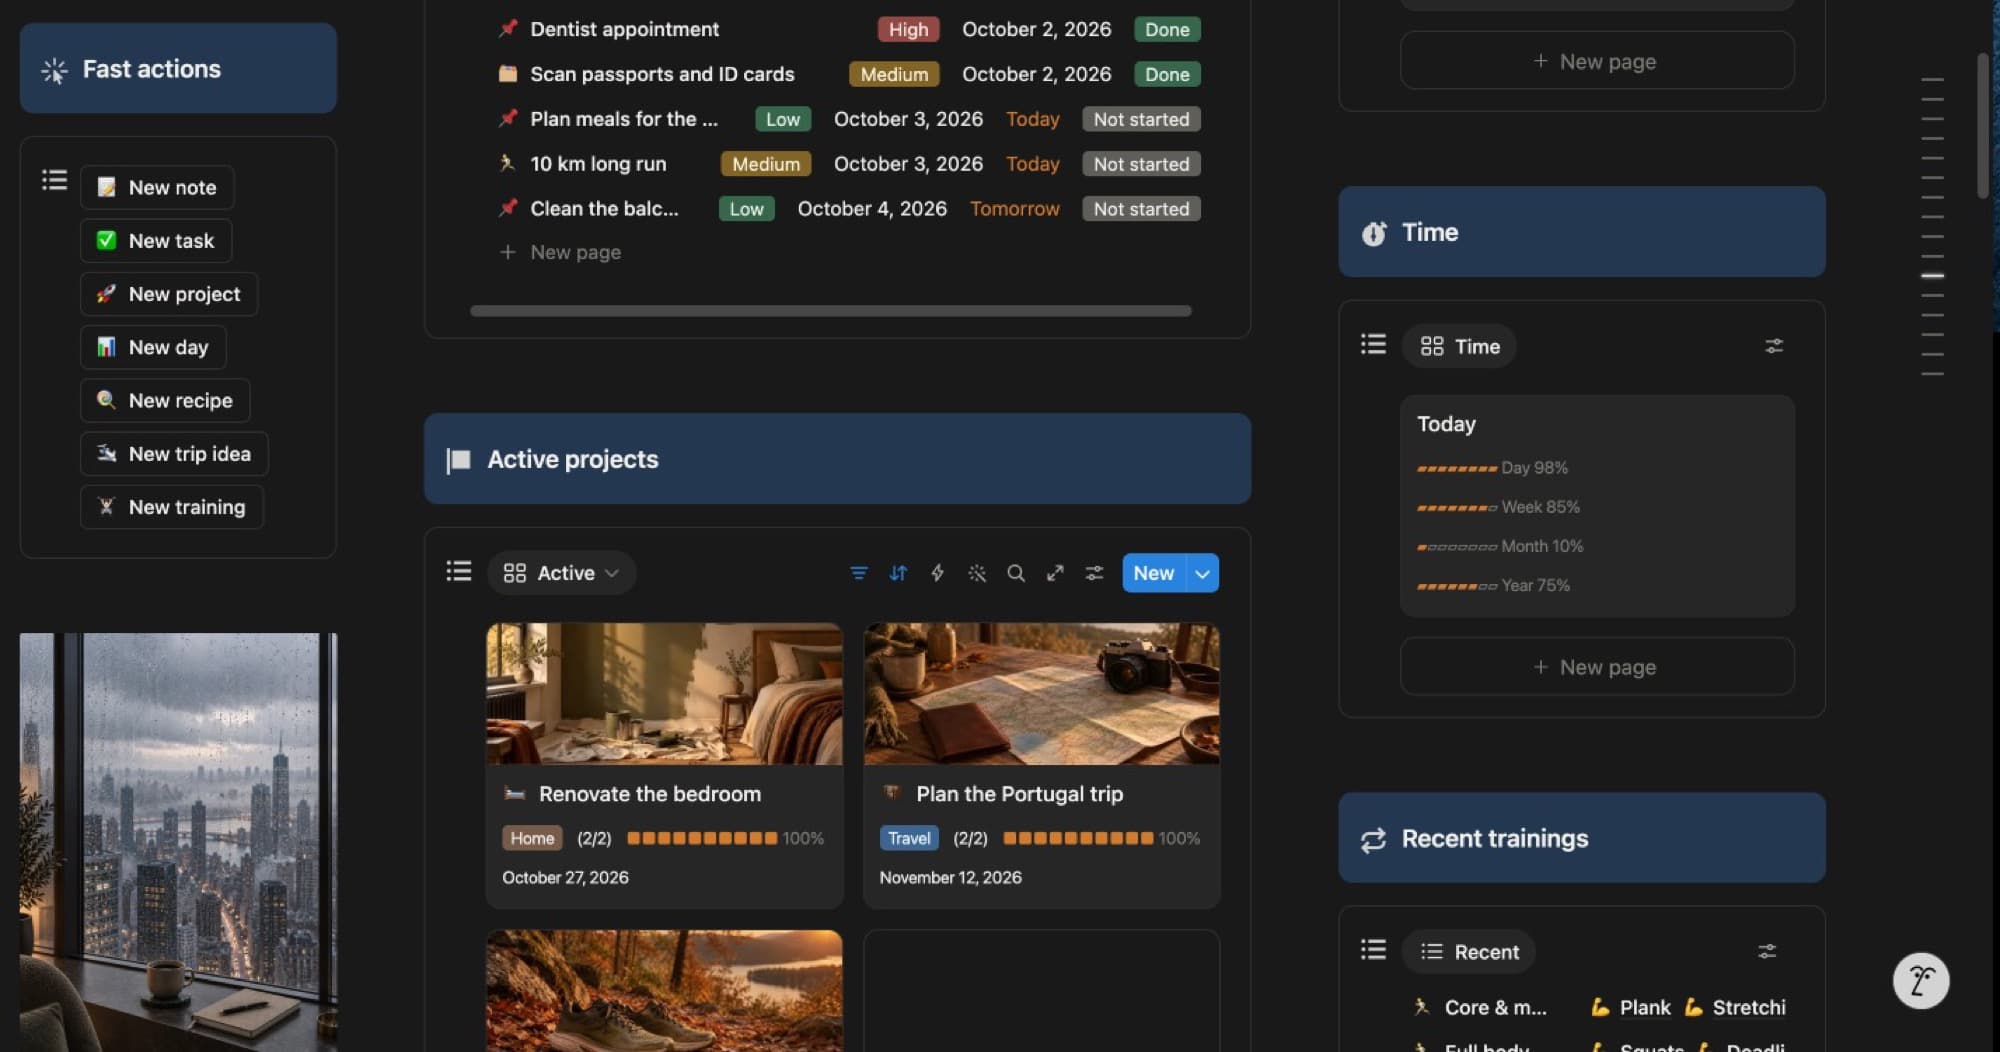Click New page below the tasks list
This screenshot has width=2000, height=1052.
click(x=561, y=252)
